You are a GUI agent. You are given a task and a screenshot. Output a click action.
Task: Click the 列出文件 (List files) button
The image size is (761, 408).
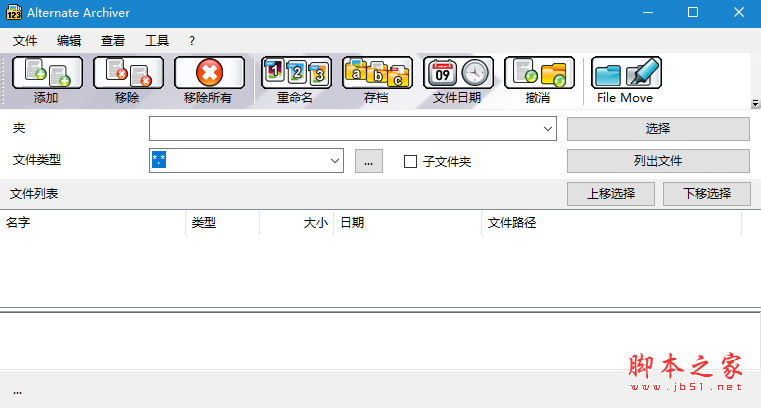pyautogui.click(x=658, y=161)
